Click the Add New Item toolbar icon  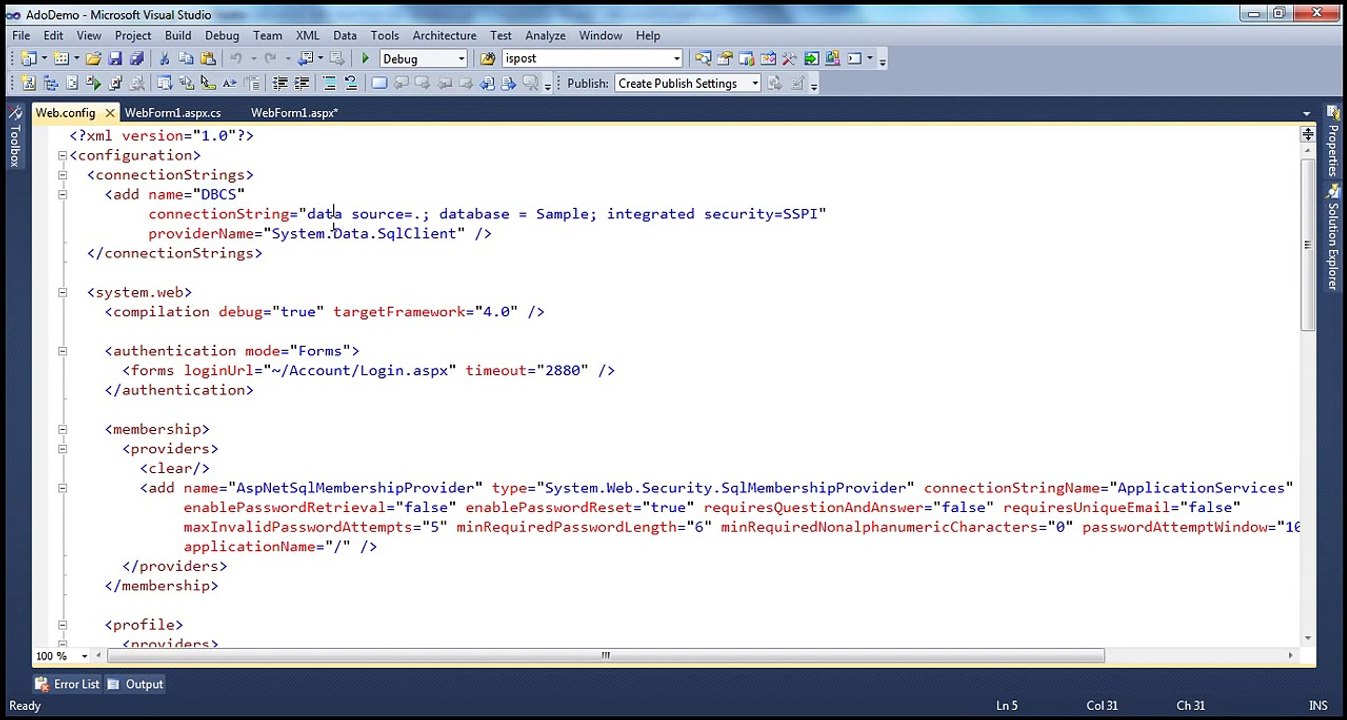pyautogui.click(x=61, y=58)
